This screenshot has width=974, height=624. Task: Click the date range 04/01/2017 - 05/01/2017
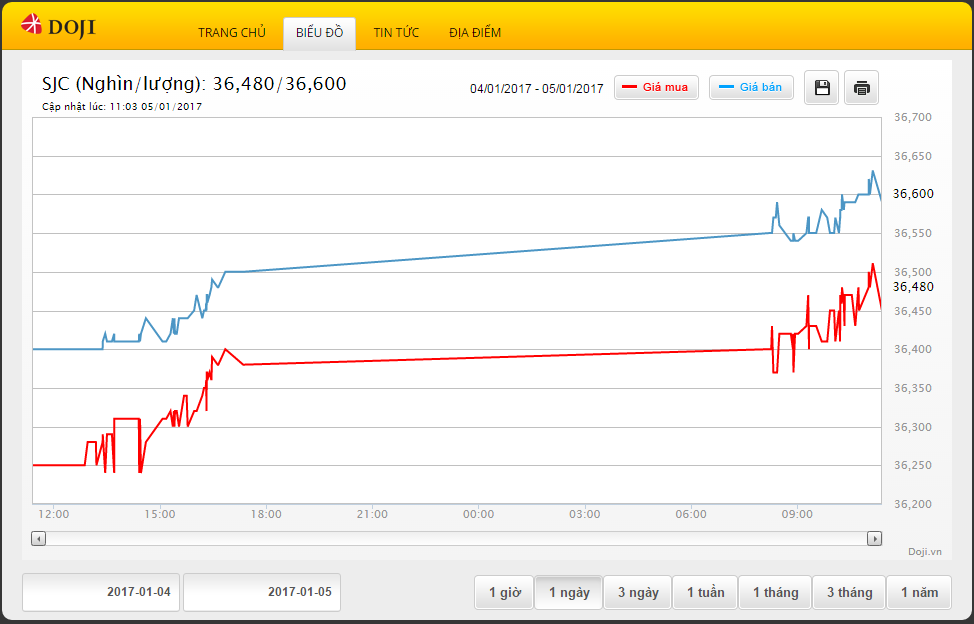pyautogui.click(x=537, y=89)
